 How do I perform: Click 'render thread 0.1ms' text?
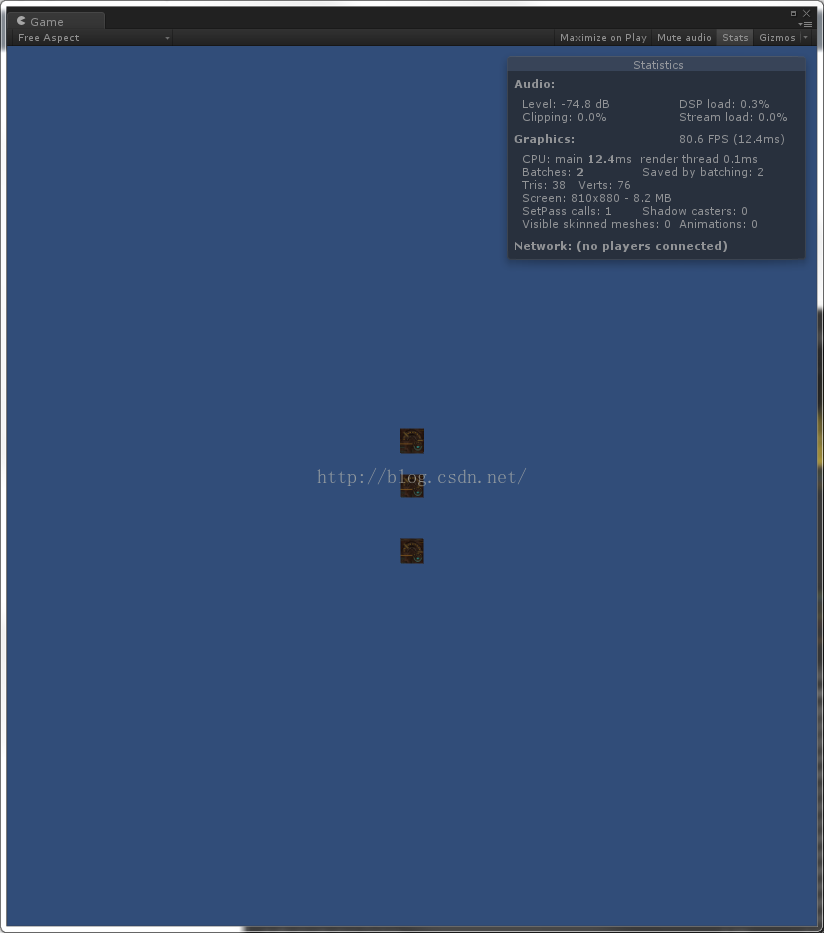[x=698, y=159]
